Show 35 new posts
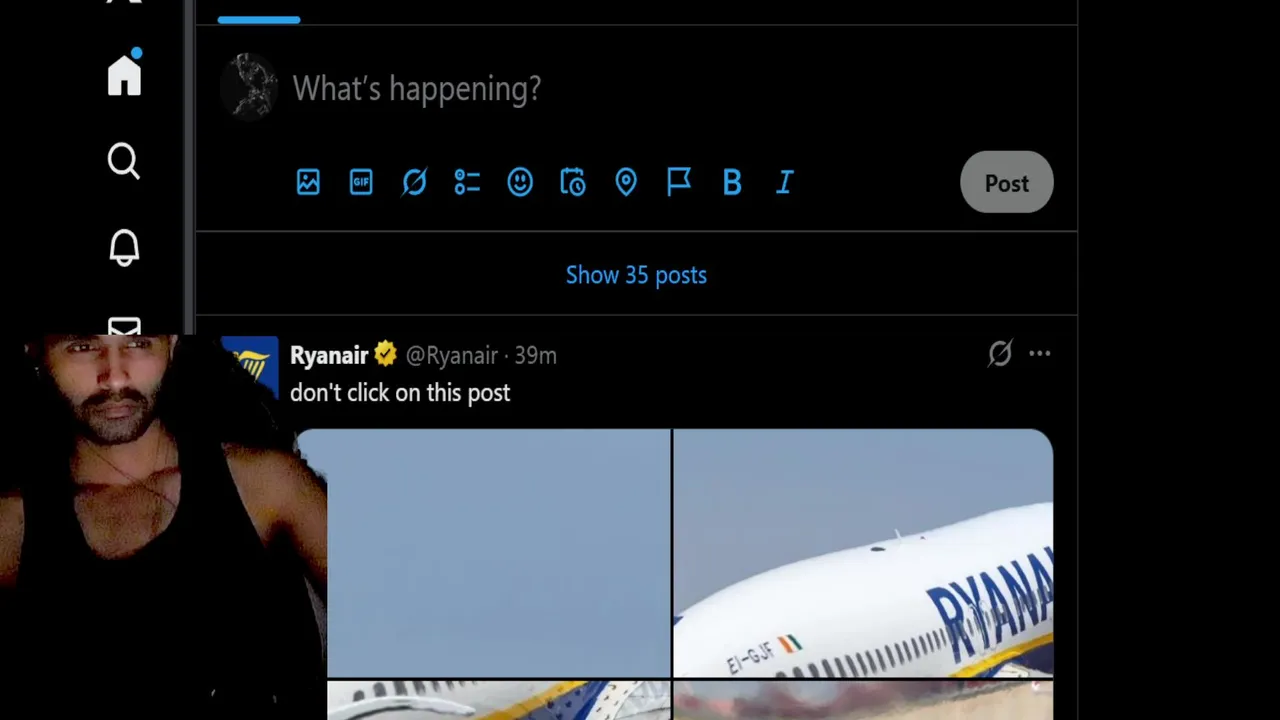The width and height of the screenshot is (1280, 720). click(x=636, y=275)
